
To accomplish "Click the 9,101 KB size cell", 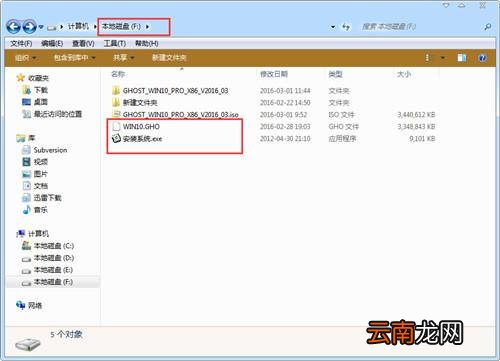I will (x=422, y=139).
